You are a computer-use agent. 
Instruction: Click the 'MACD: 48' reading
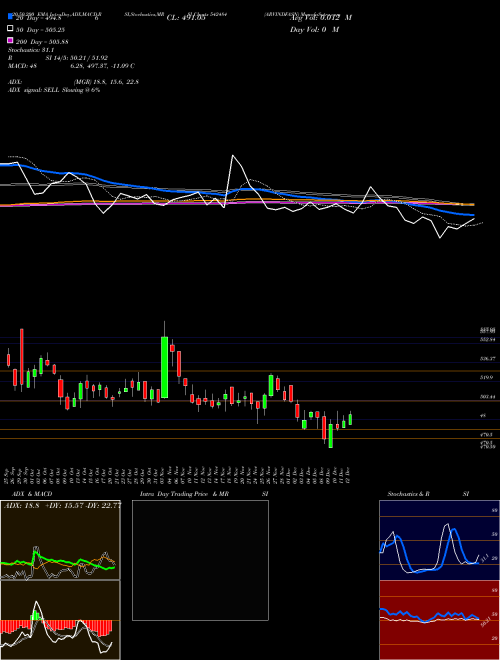[x=22, y=66]
